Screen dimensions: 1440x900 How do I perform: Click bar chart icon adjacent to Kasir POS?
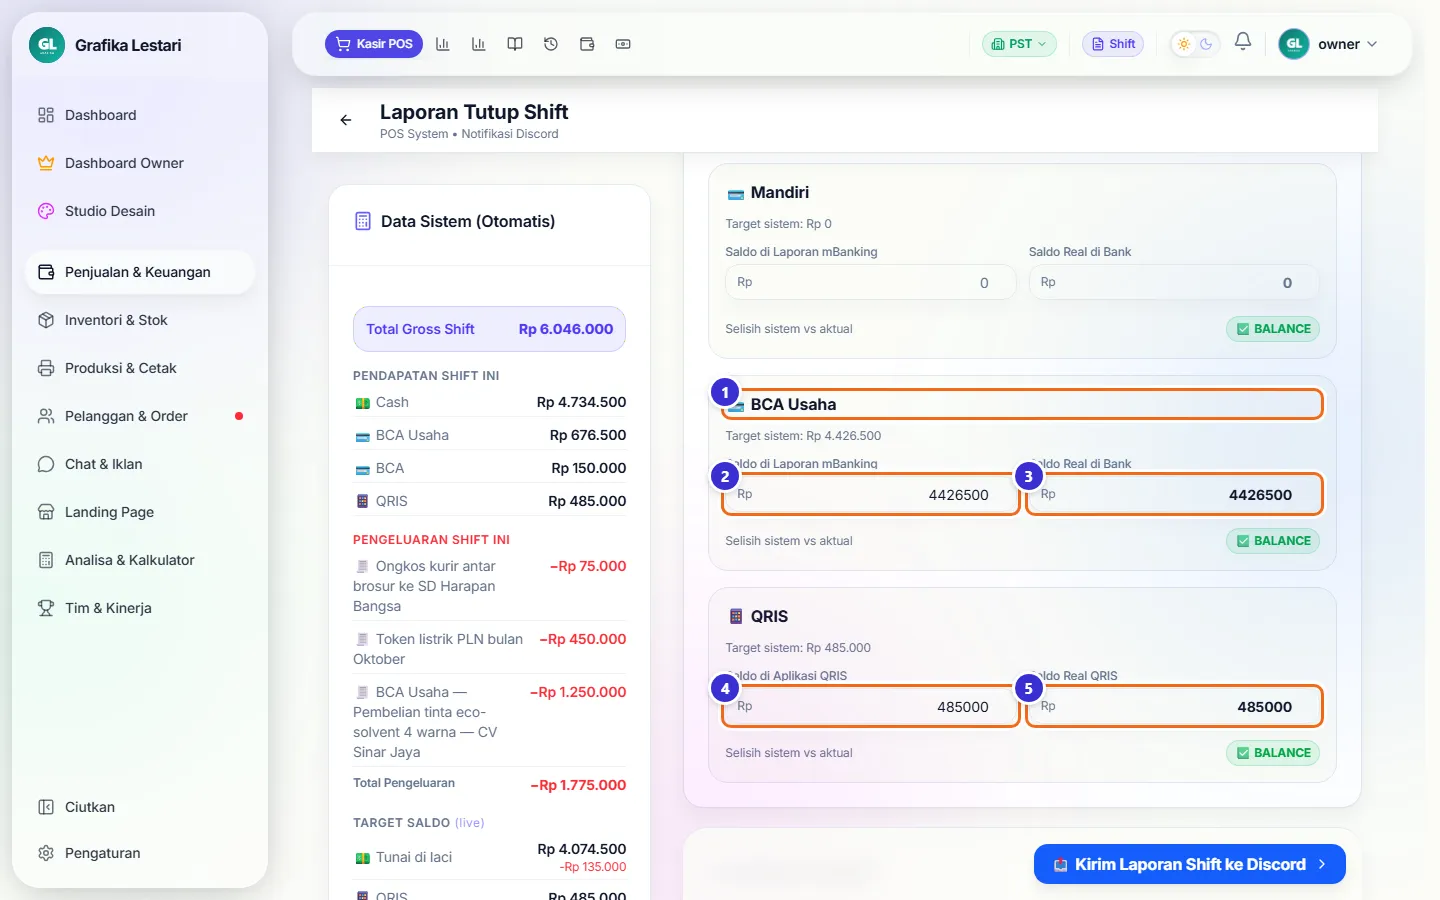point(443,44)
